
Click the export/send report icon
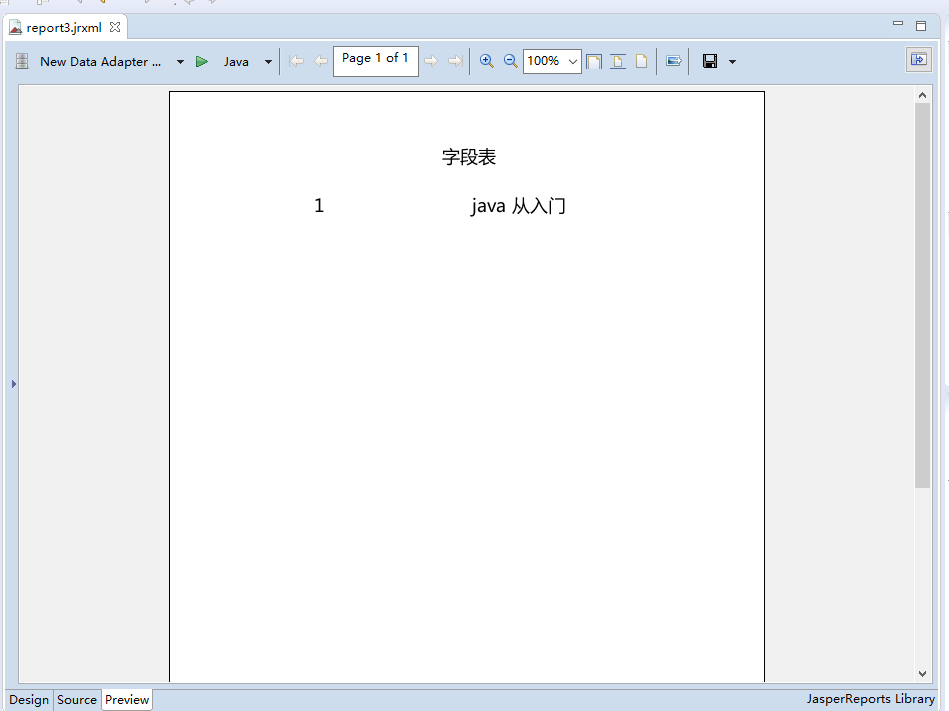pyautogui.click(x=674, y=61)
